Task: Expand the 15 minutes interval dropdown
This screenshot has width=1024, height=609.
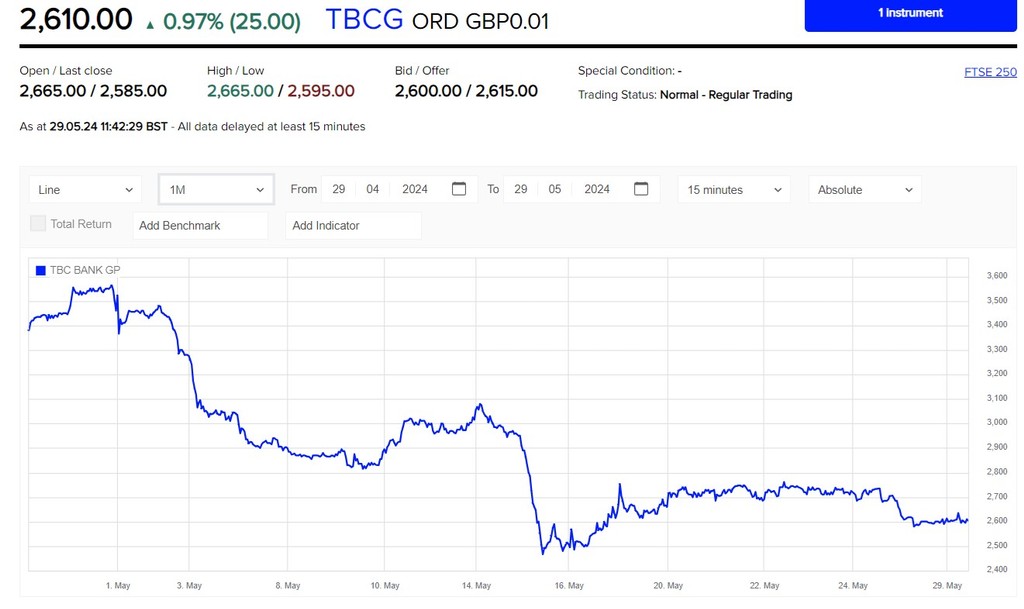Action: [x=734, y=190]
